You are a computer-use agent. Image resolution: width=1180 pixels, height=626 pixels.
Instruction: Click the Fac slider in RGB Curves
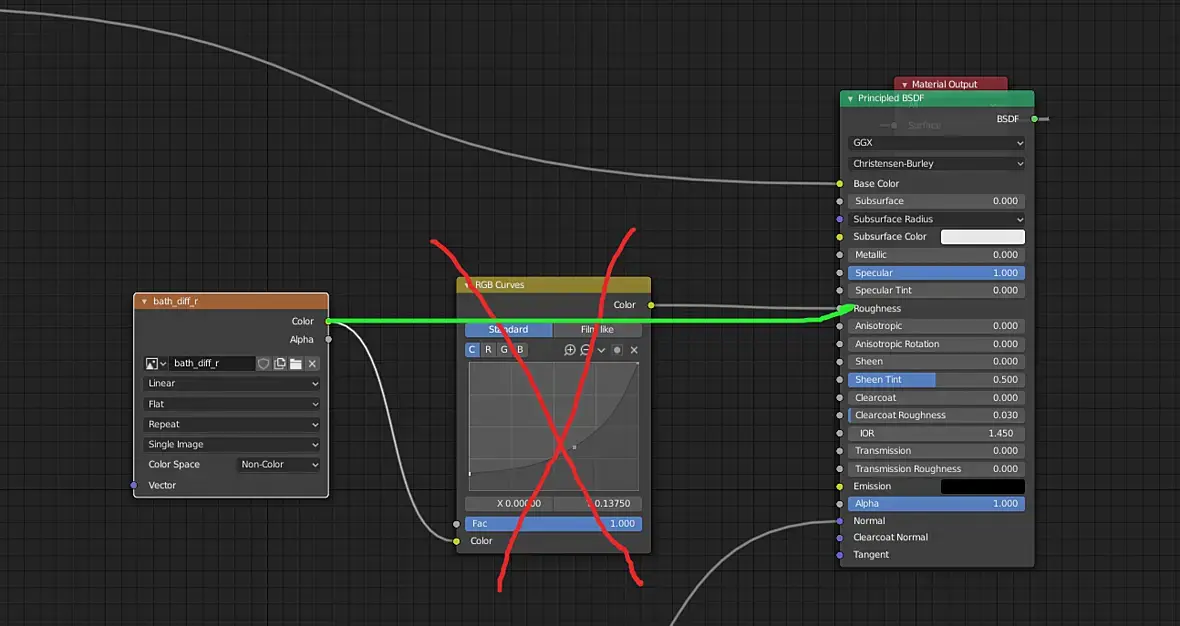(x=553, y=524)
